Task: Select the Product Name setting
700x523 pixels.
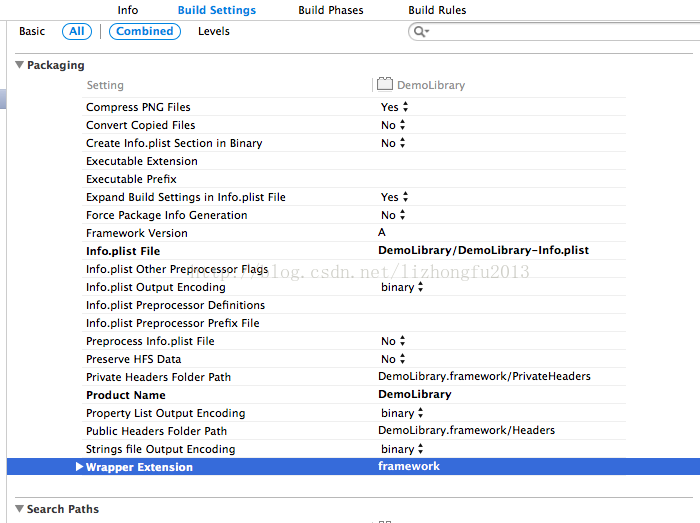Action: pos(125,395)
